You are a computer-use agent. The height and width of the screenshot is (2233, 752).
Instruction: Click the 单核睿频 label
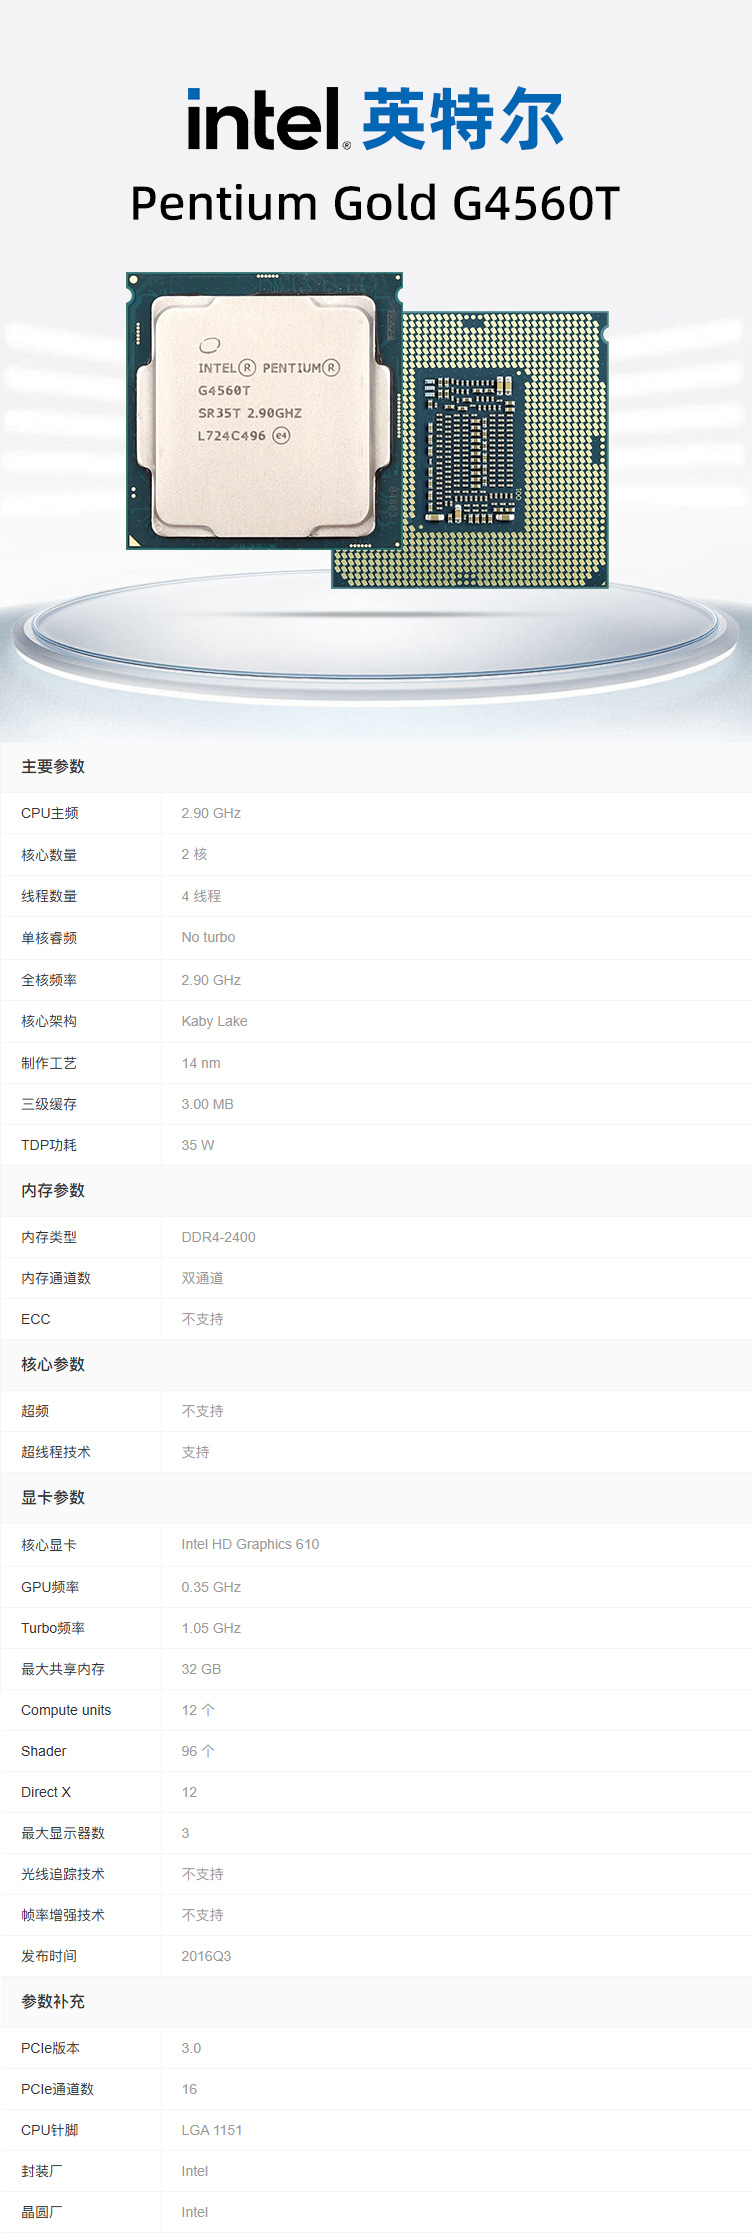(x=49, y=938)
